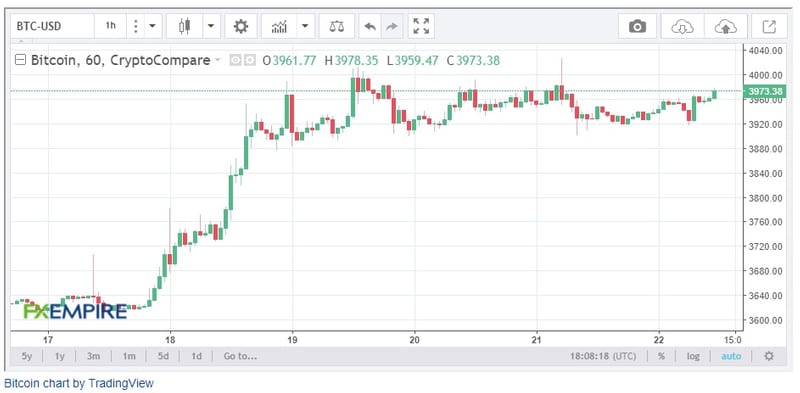800x393 pixels.
Task: Expand the chart style dropdown arrow
Action: [x=211, y=26]
